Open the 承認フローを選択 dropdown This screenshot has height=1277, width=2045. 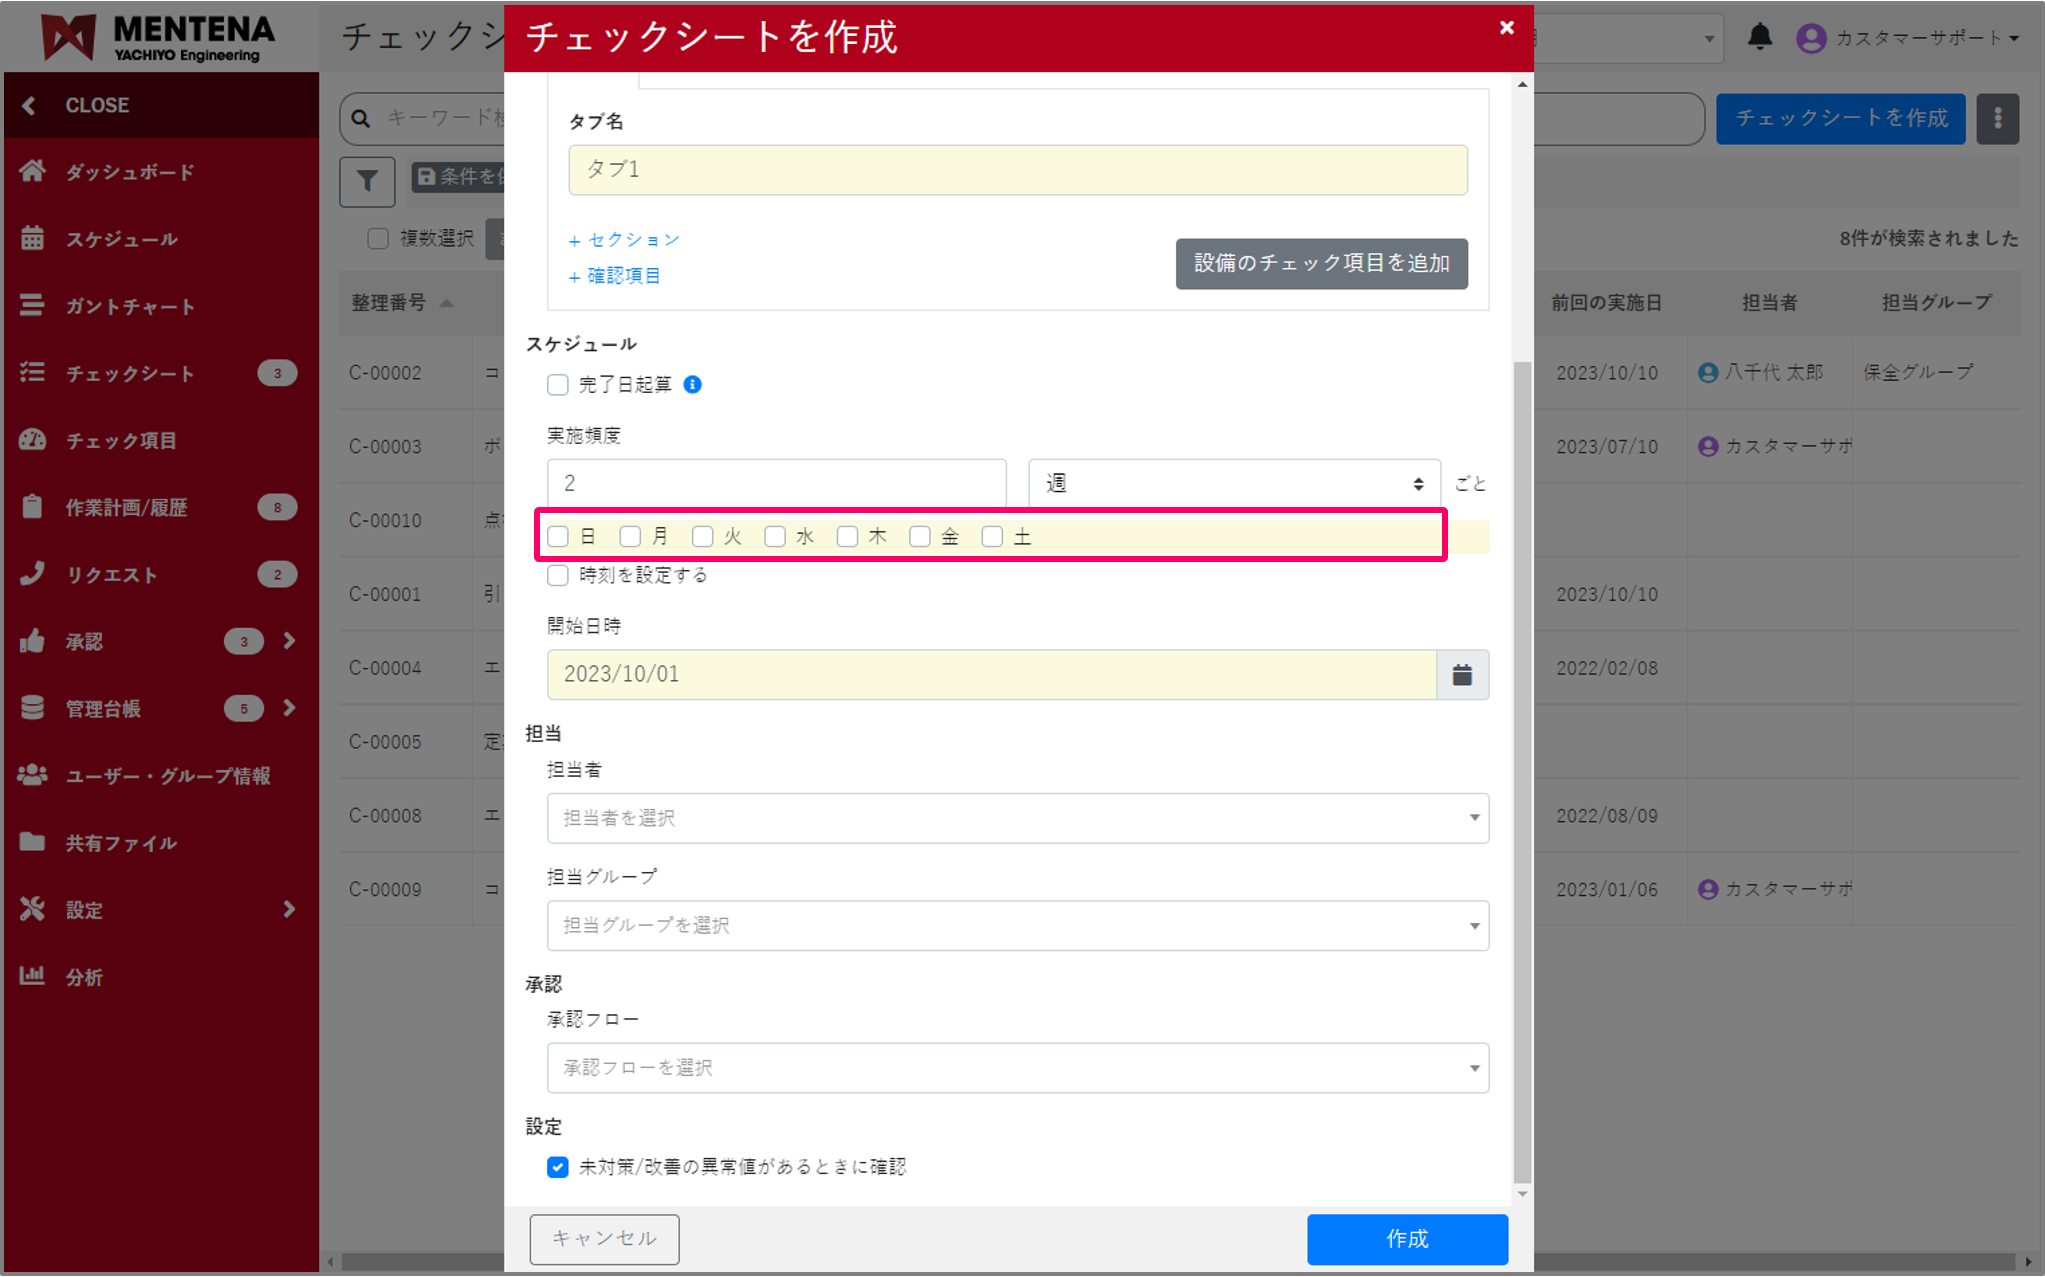1017,1068
